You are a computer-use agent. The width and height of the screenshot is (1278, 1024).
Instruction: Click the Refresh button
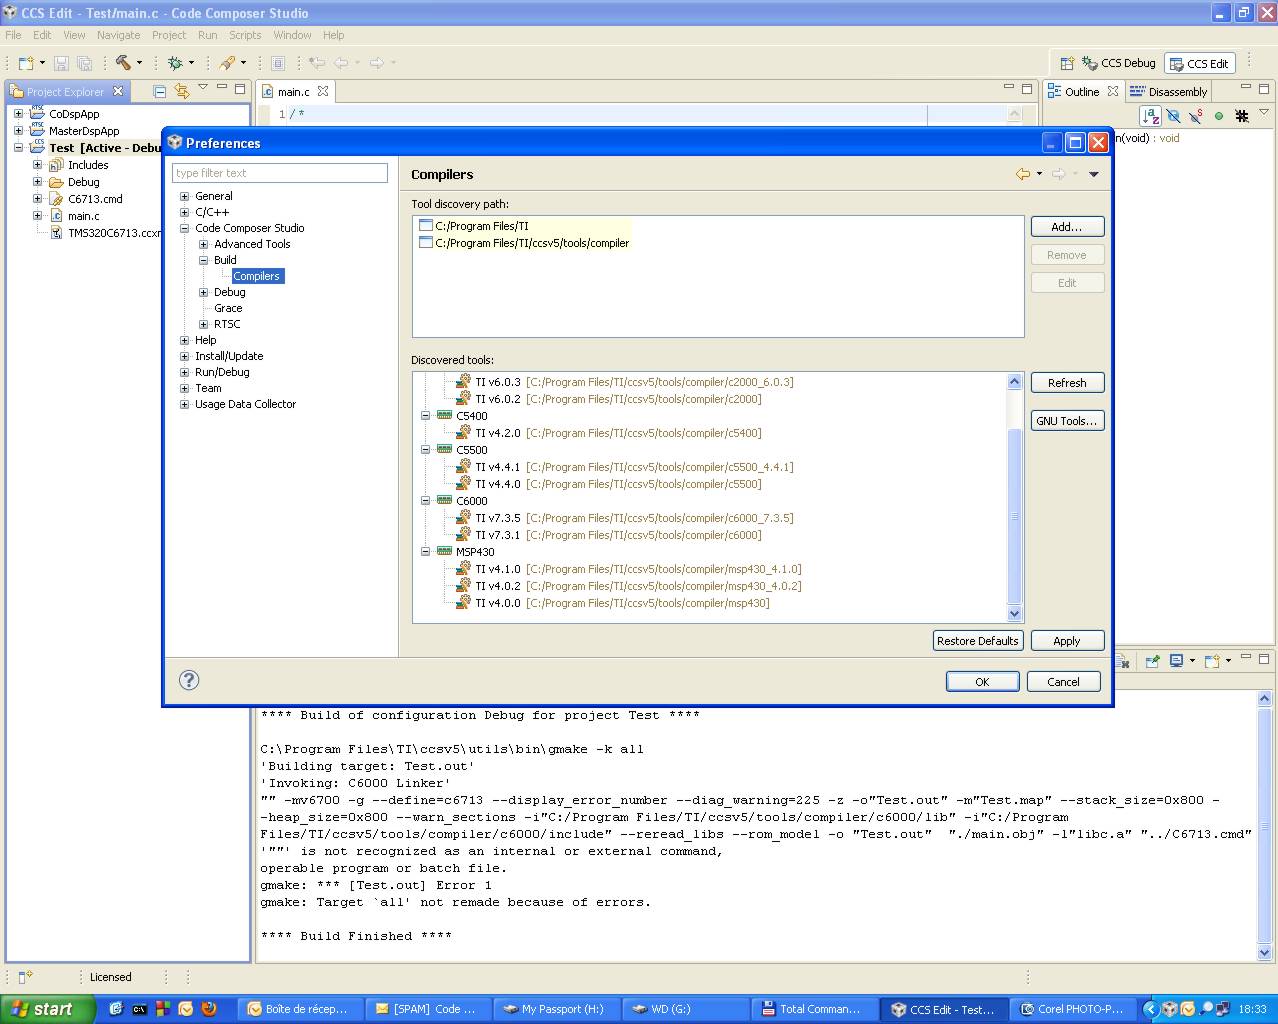[1067, 383]
